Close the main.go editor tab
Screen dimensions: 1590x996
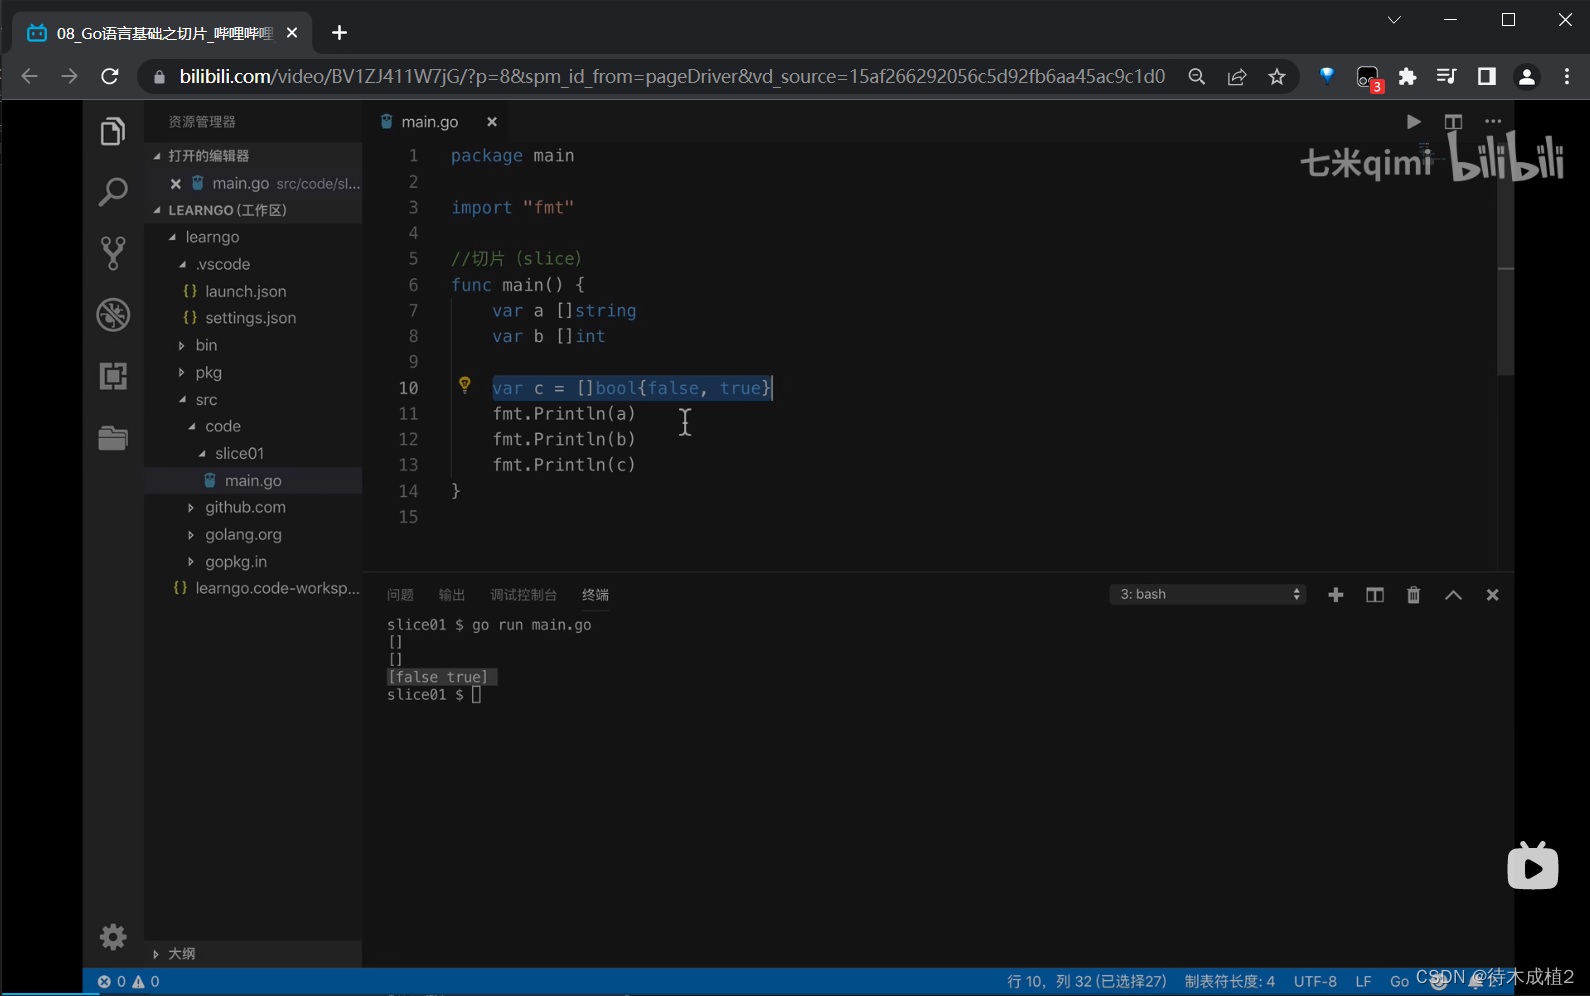click(x=492, y=122)
